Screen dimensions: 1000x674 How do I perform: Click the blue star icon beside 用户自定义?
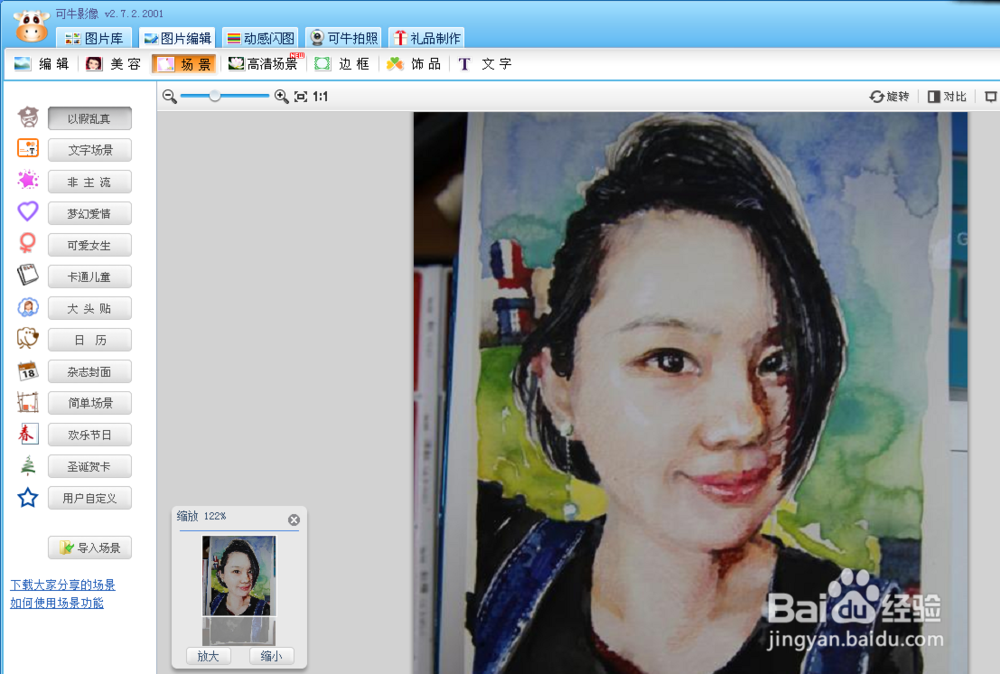click(27, 497)
